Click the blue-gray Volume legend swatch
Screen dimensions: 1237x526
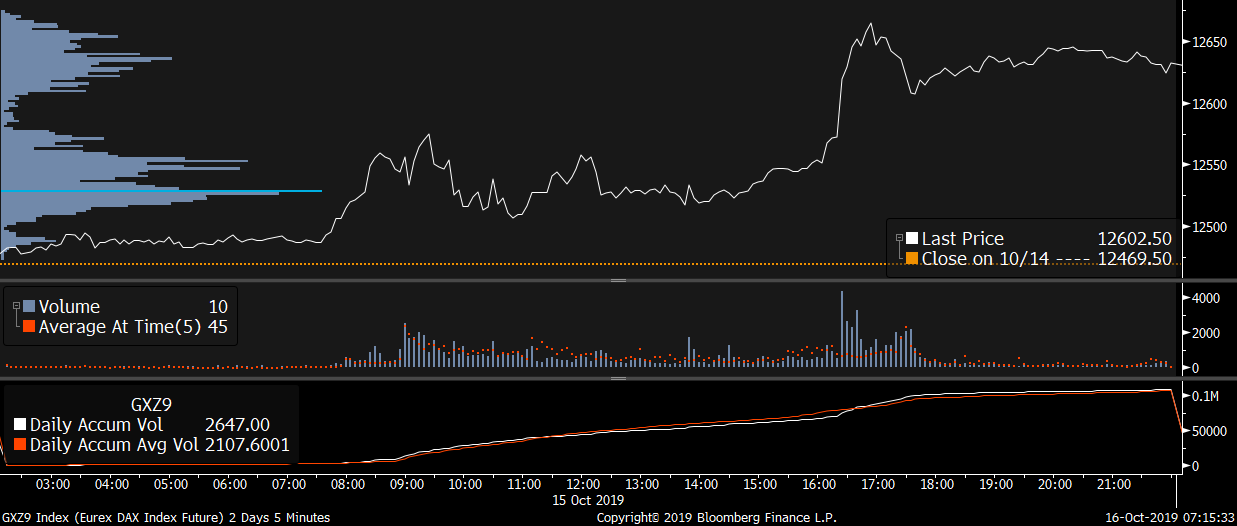pyautogui.click(x=28, y=306)
